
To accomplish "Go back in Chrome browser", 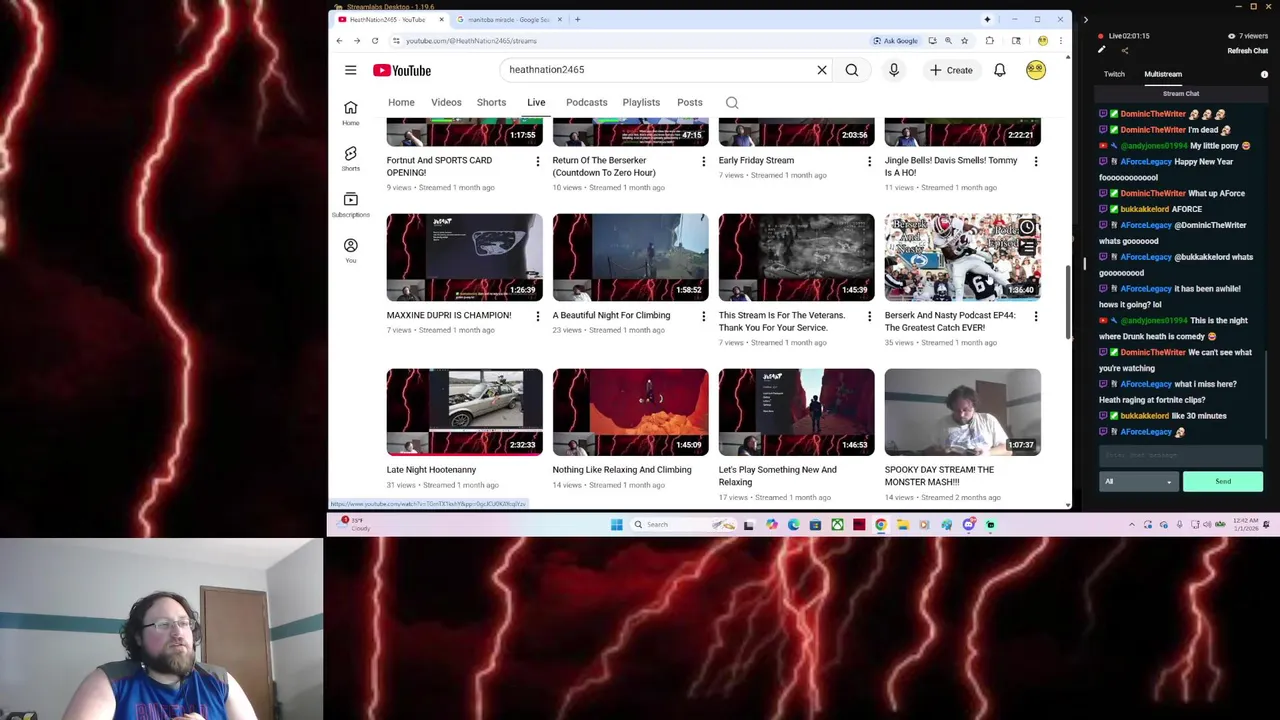I will point(339,41).
